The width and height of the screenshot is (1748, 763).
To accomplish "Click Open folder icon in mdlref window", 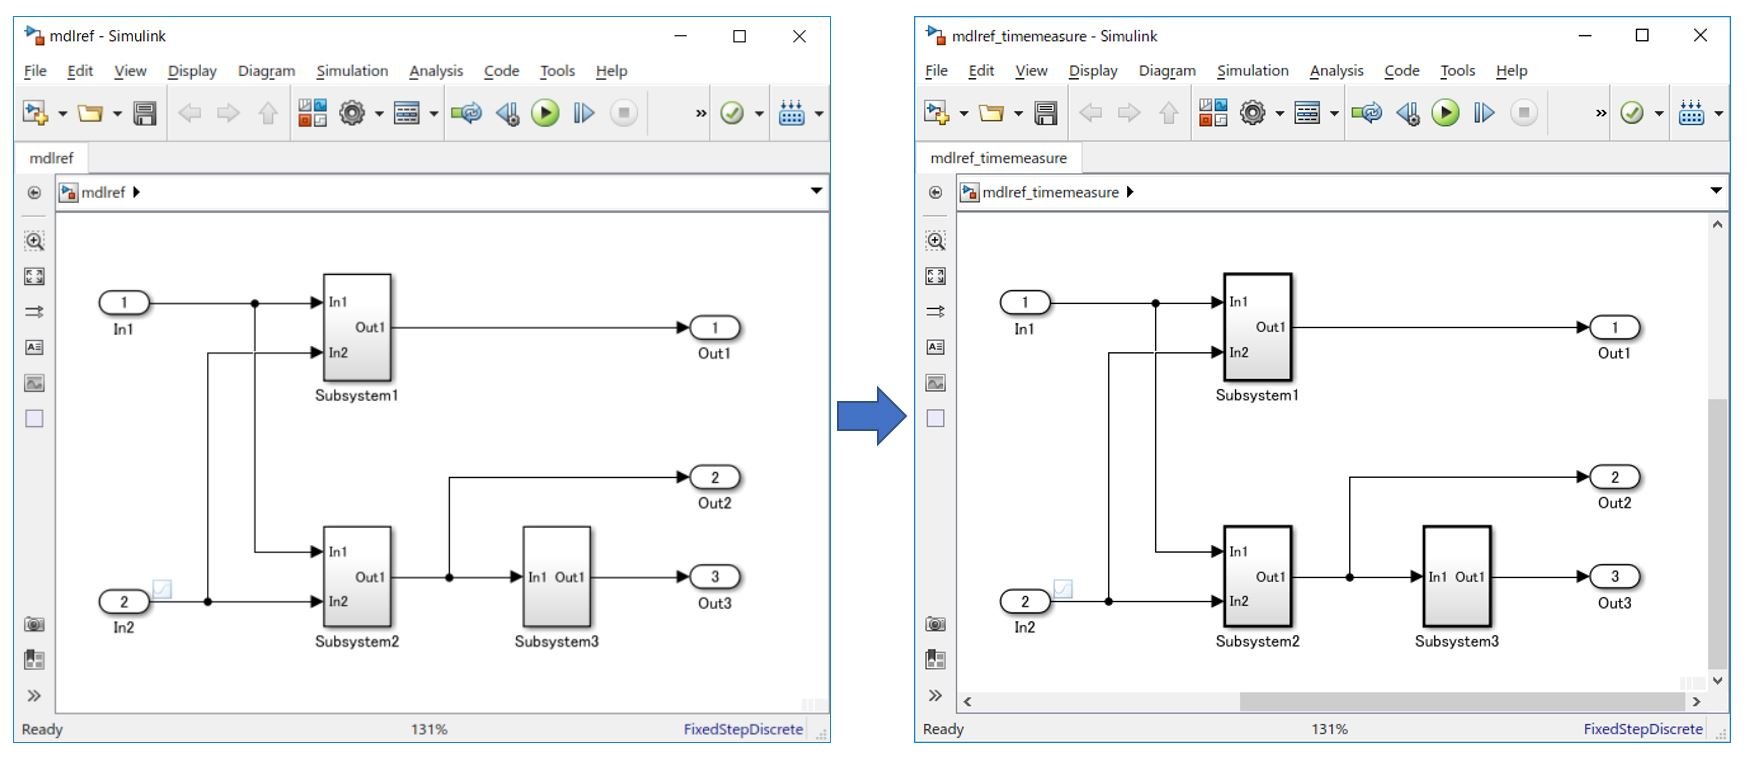I will click(x=90, y=113).
